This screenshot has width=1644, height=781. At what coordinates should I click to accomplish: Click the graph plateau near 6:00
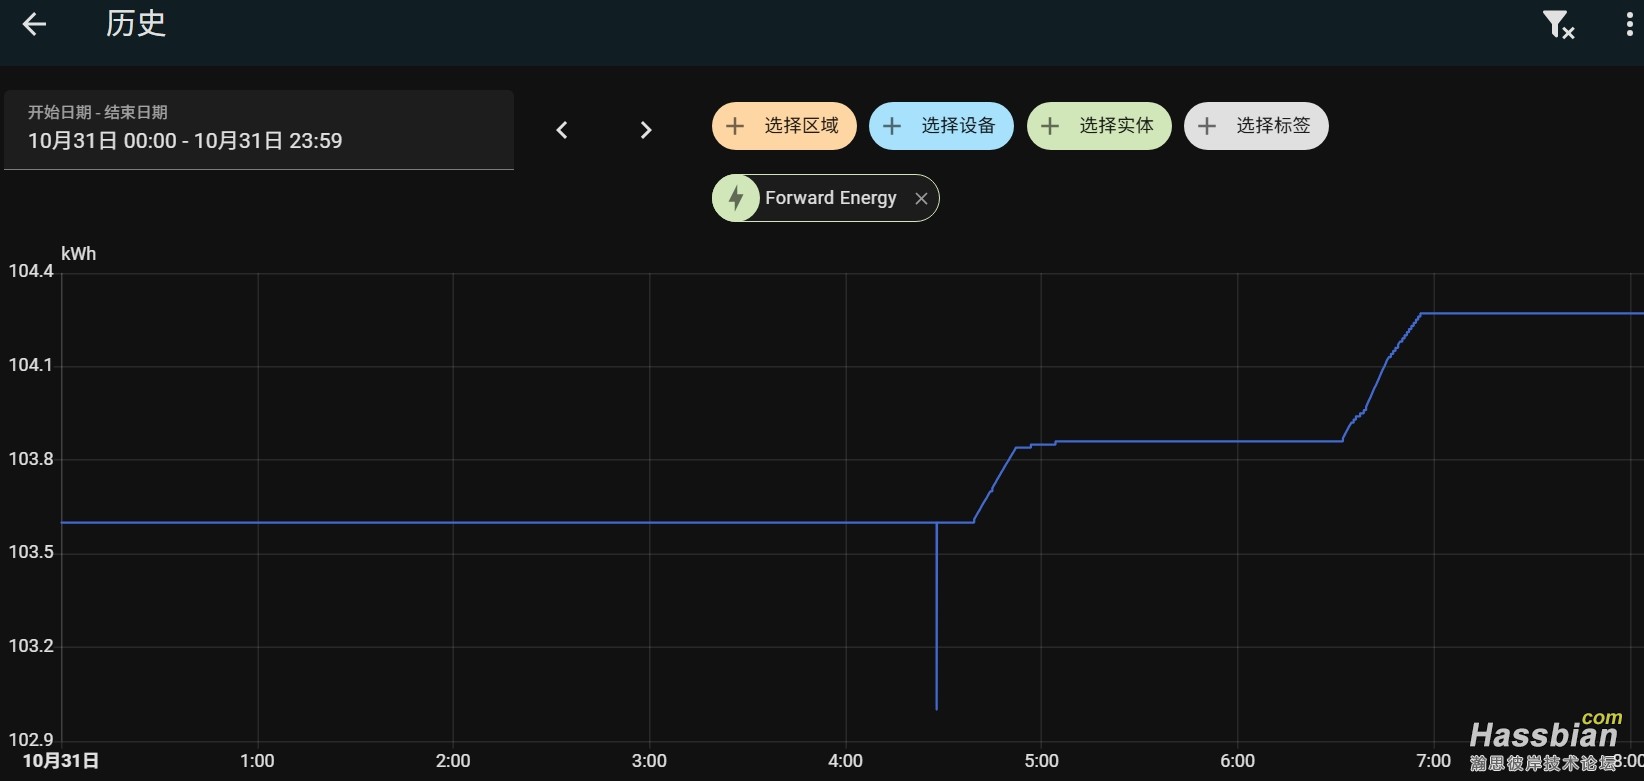1237,441
